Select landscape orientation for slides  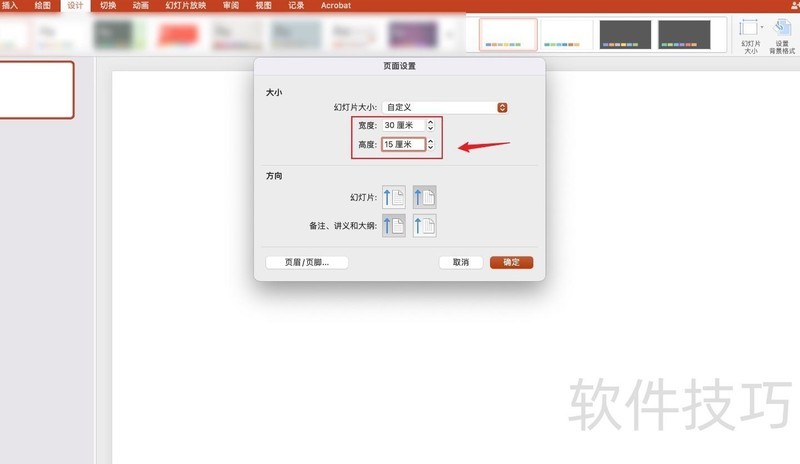tap(424, 197)
